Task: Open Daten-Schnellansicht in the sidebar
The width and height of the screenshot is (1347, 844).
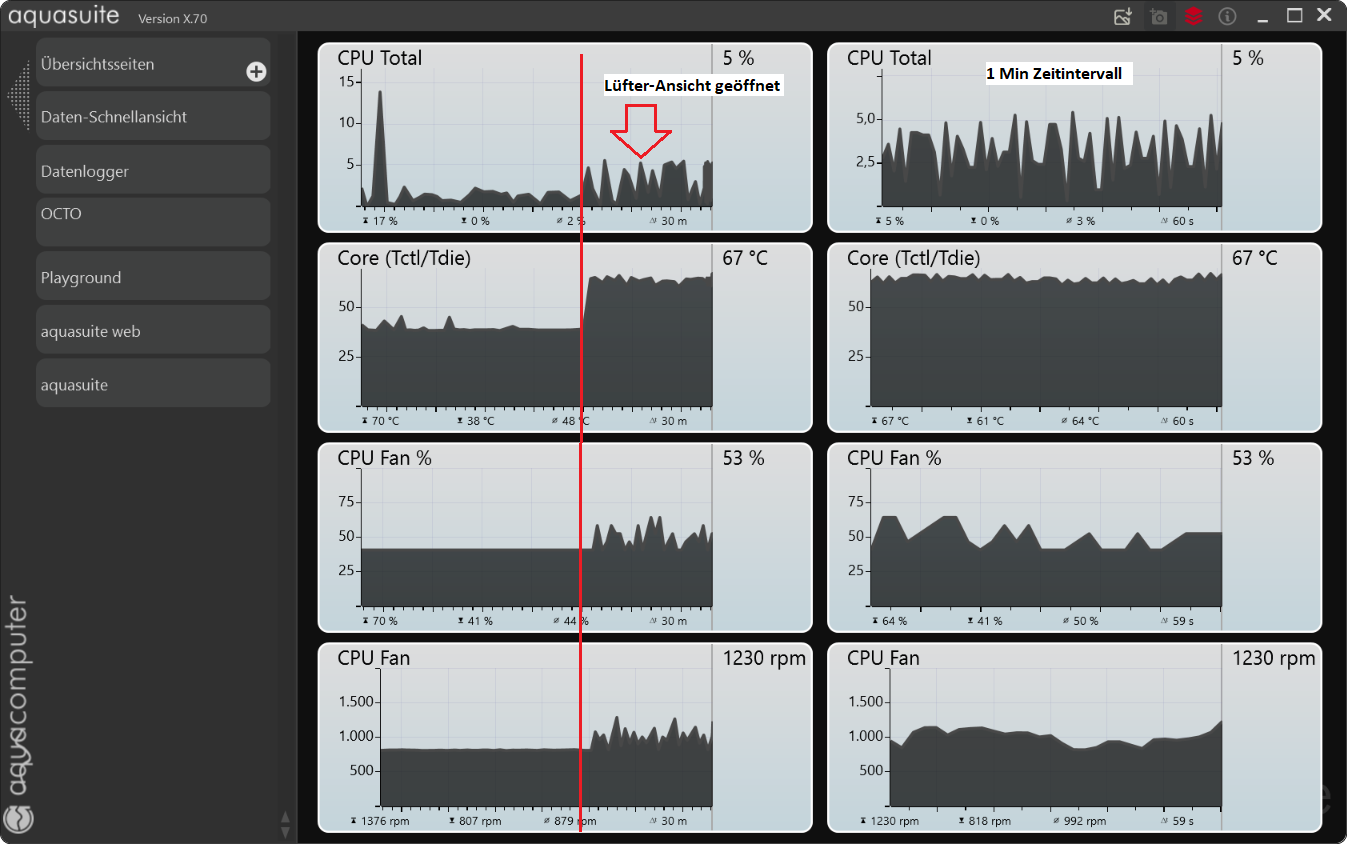Action: (153, 116)
